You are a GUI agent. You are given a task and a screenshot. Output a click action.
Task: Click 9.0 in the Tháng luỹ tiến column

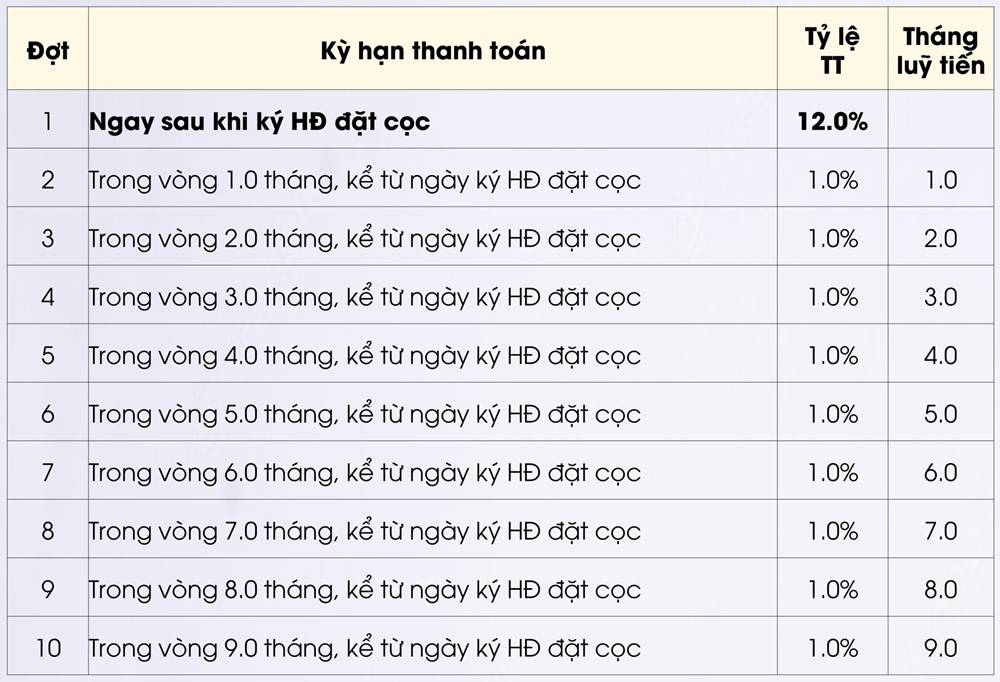(x=940, y=648)
